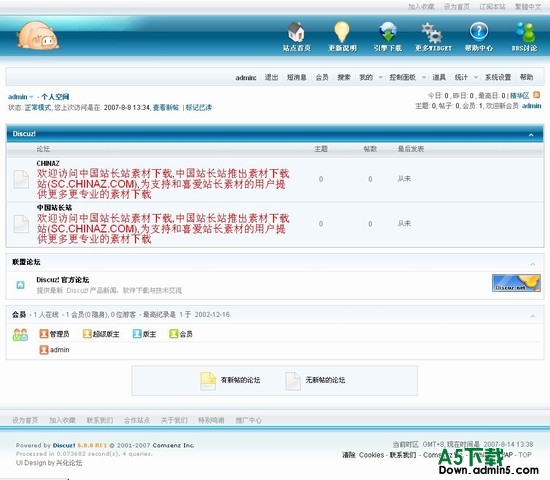Image resolution: width=550 pixels, height=480 pixels.
Task: Click the 管理员 legend icon
Action: (44, 334)
